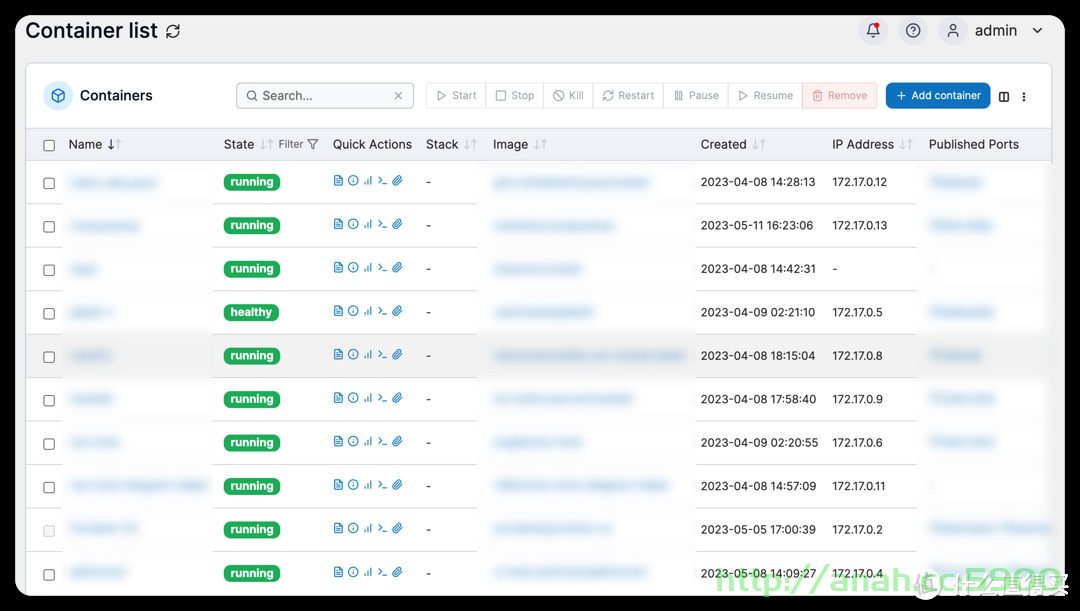Click the created time 2023-04-08 18:15:04
Screen dimensions: 1080x611
click(758, 355)
